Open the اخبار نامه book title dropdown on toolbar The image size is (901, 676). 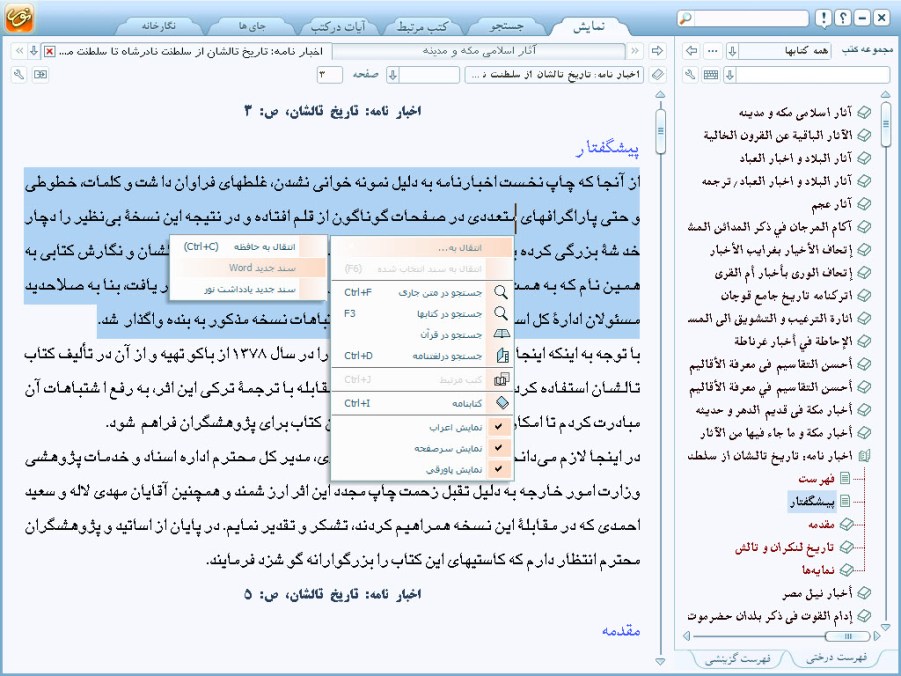(x=554, y=75)
